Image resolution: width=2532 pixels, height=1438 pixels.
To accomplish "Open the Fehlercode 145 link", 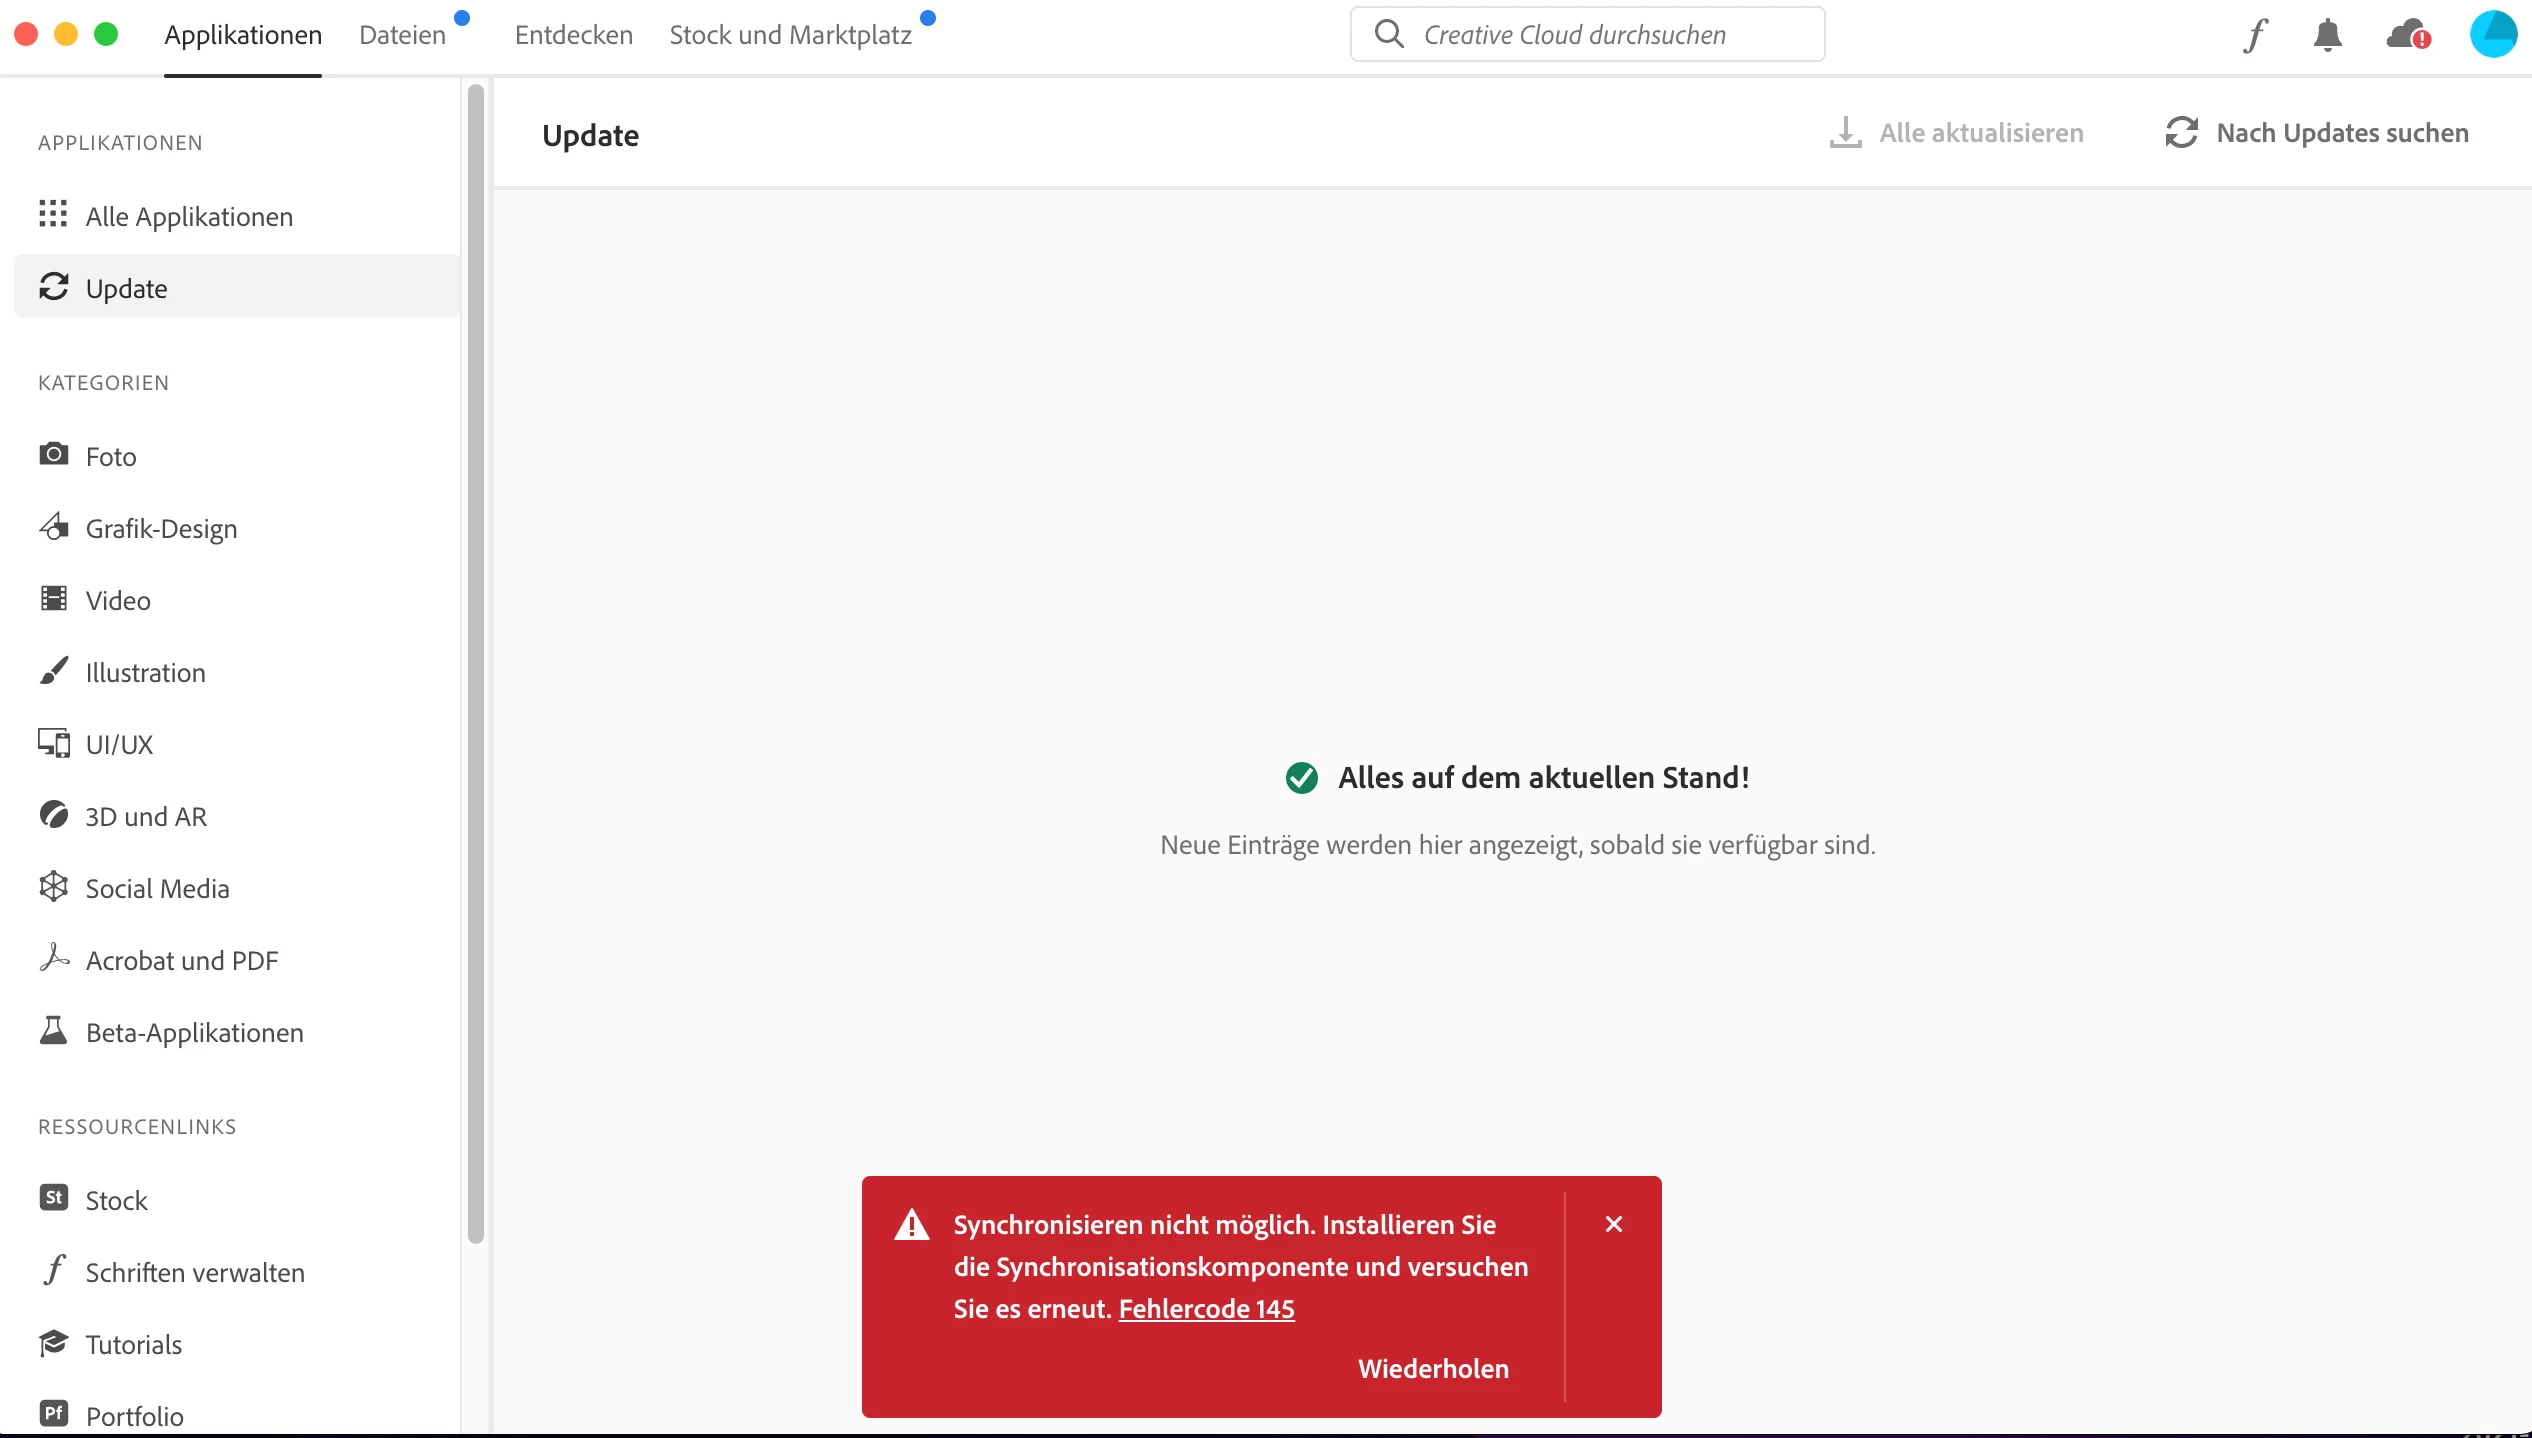I will pos(1206,1308).
